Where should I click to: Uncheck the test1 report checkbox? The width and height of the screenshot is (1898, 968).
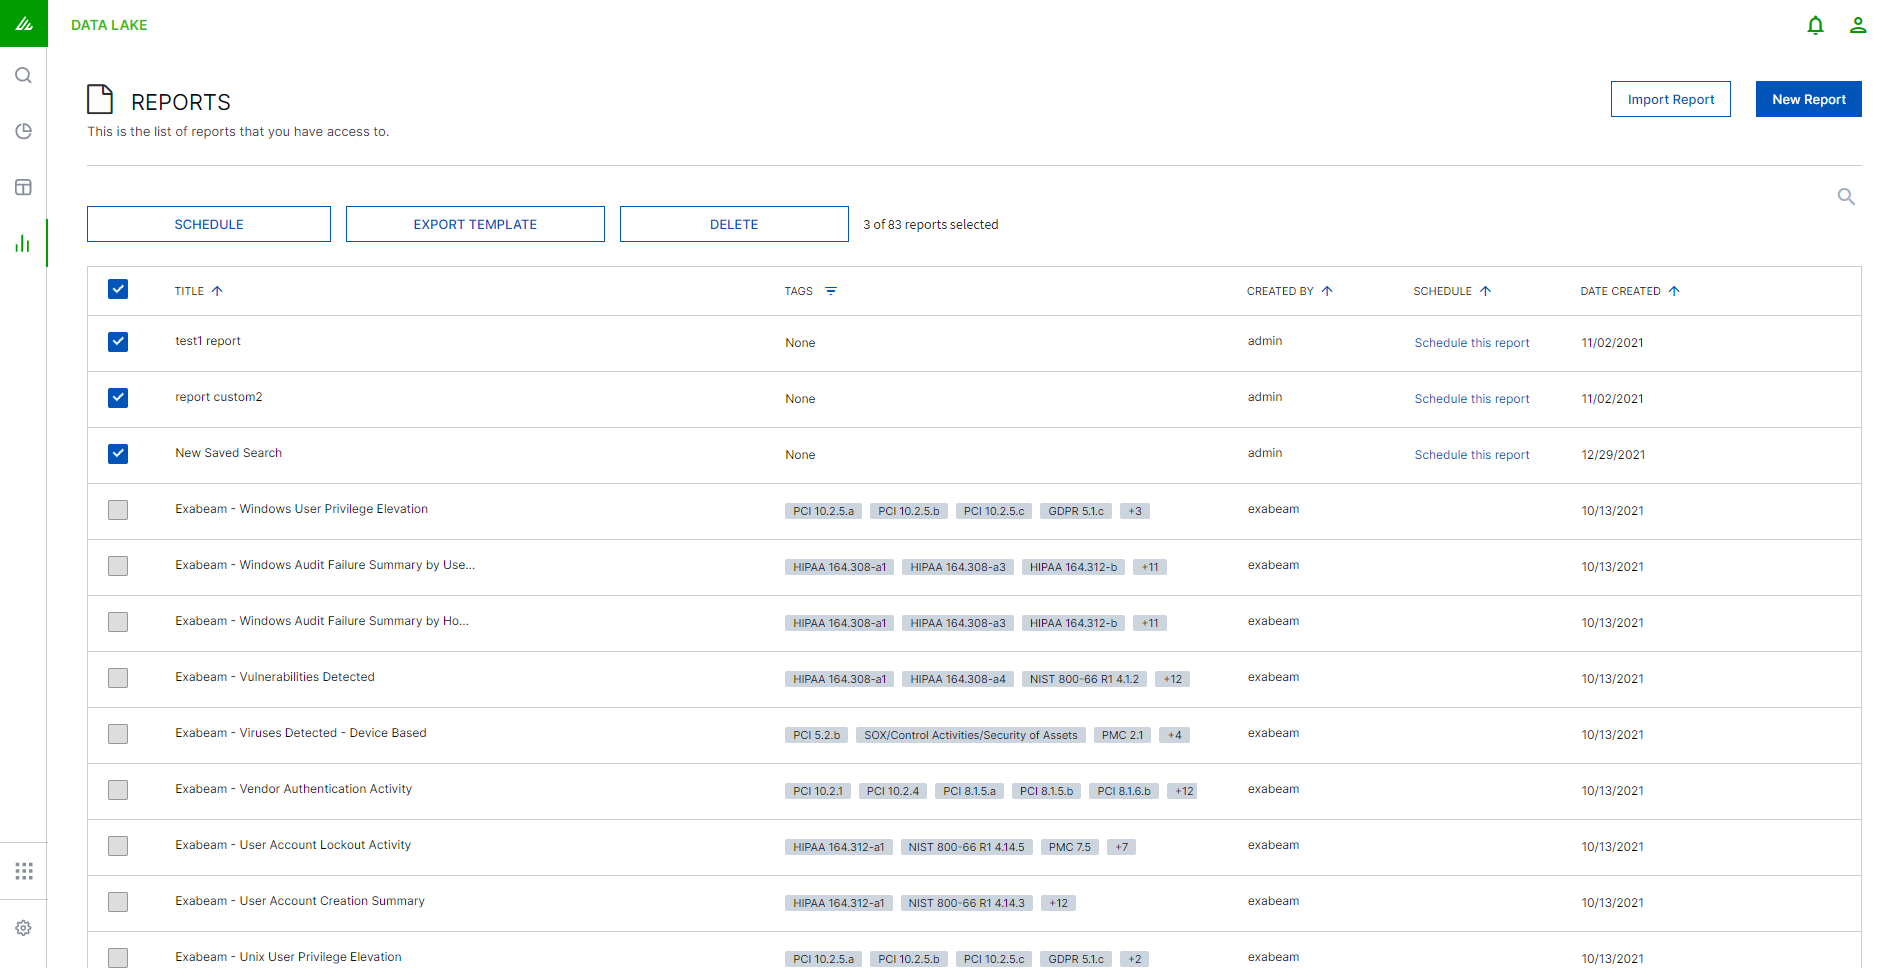click(118, 342)
